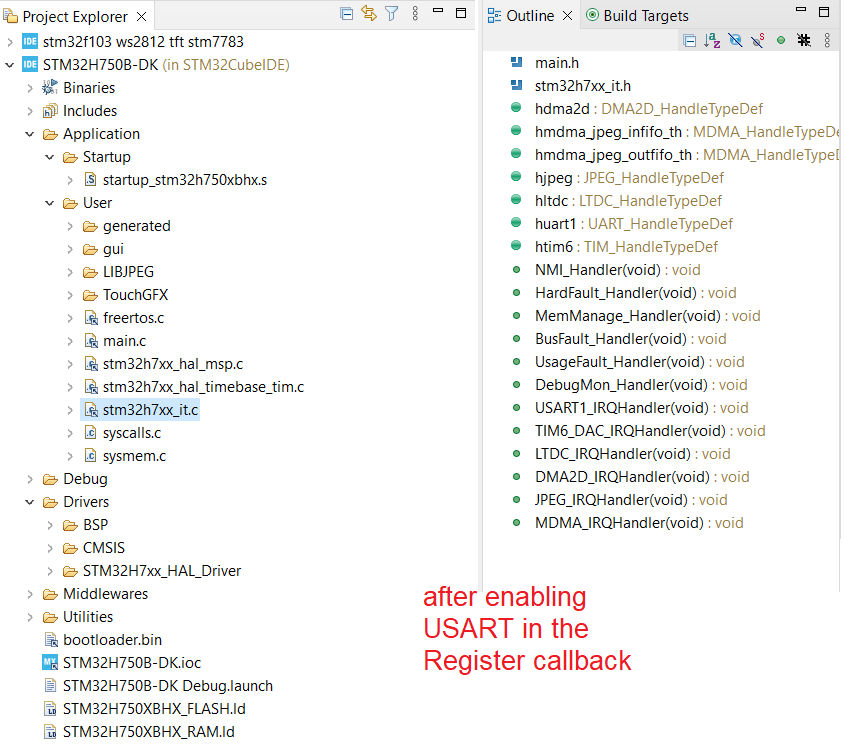Select STM32H750XBHX_RAM.ld file
The image size is (853, 755).
(149, 732)
